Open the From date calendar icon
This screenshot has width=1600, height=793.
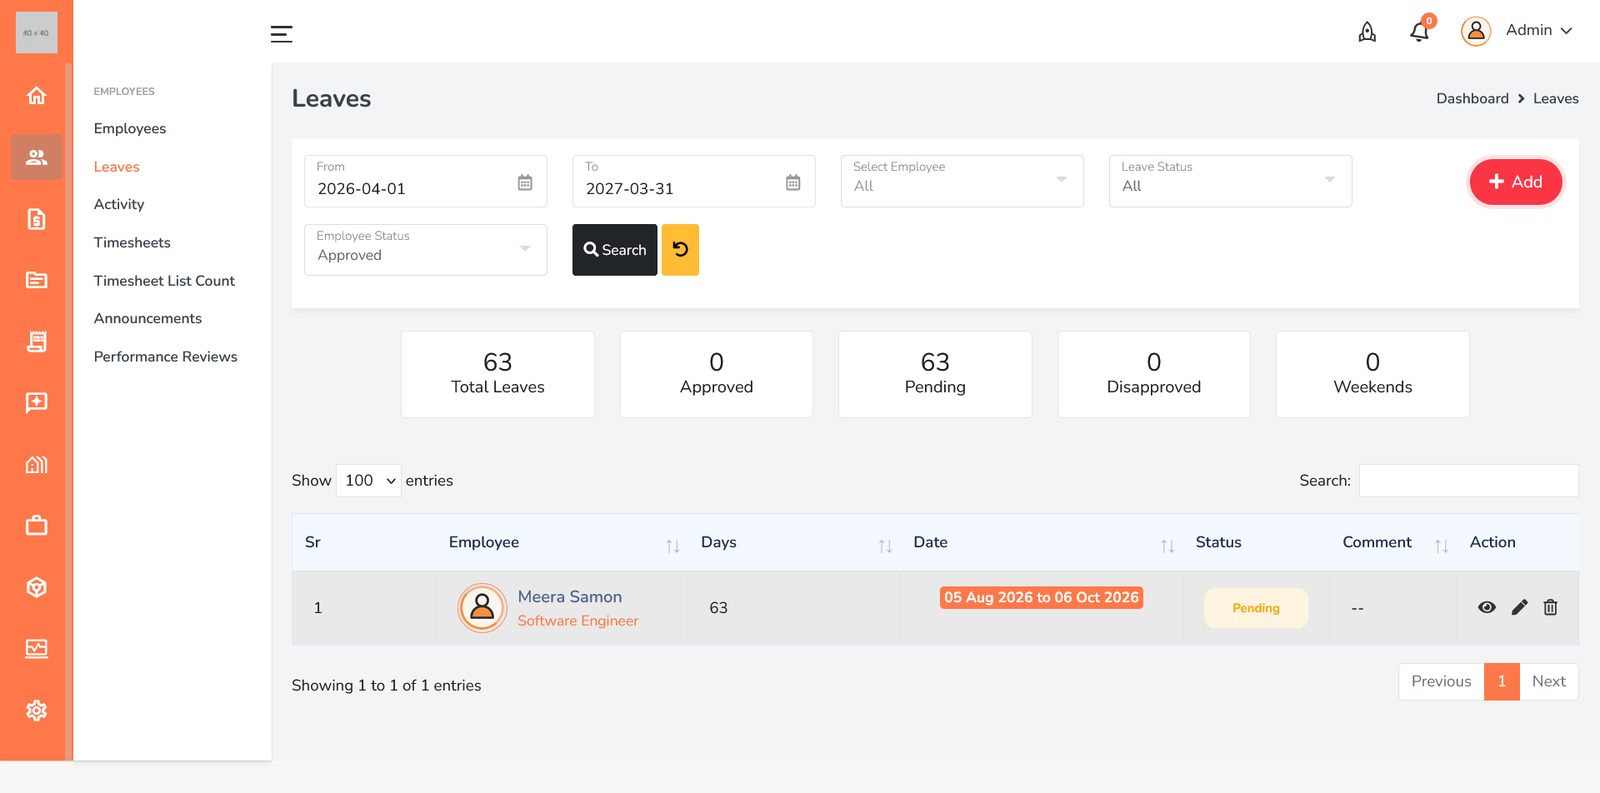525,182
